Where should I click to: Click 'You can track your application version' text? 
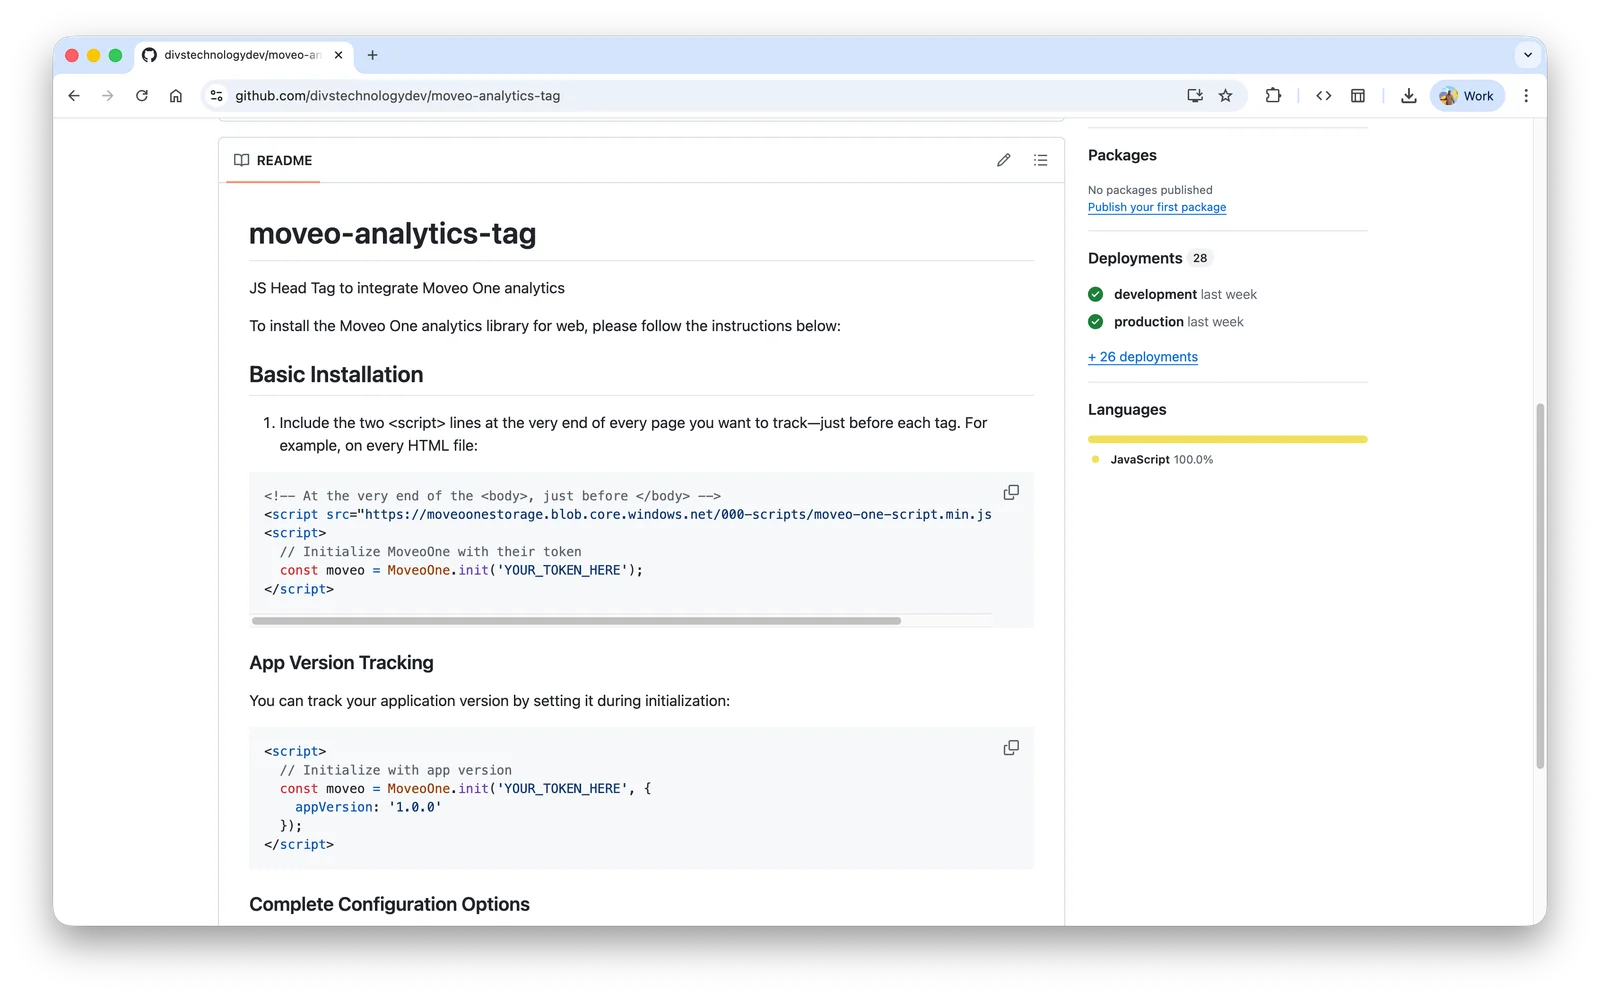coord(490,701)
